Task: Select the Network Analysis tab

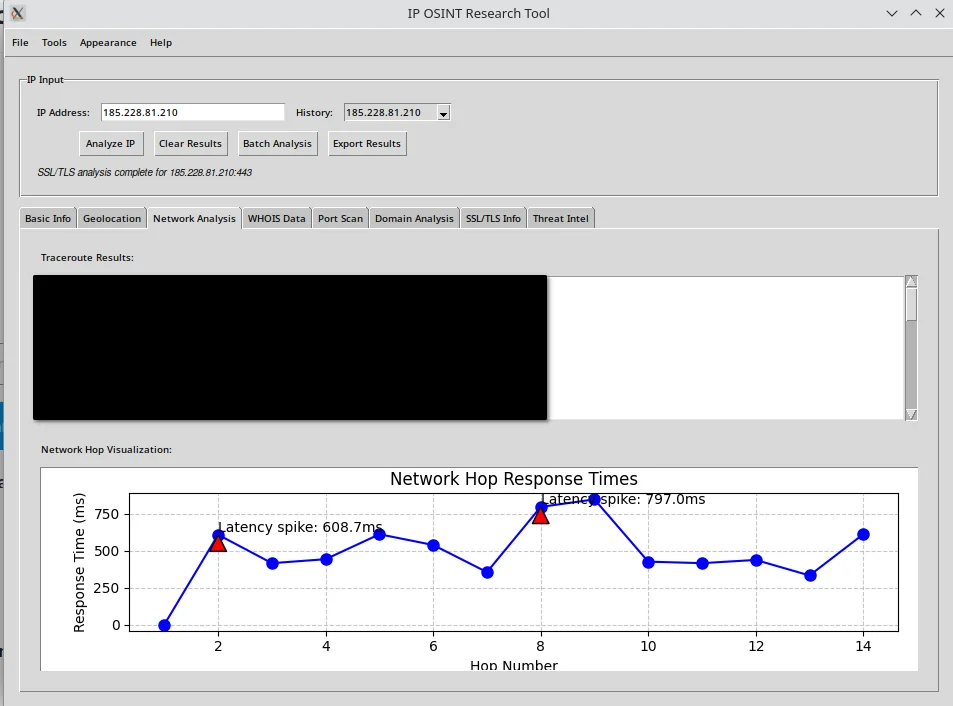Action: (x=194, y=218)
